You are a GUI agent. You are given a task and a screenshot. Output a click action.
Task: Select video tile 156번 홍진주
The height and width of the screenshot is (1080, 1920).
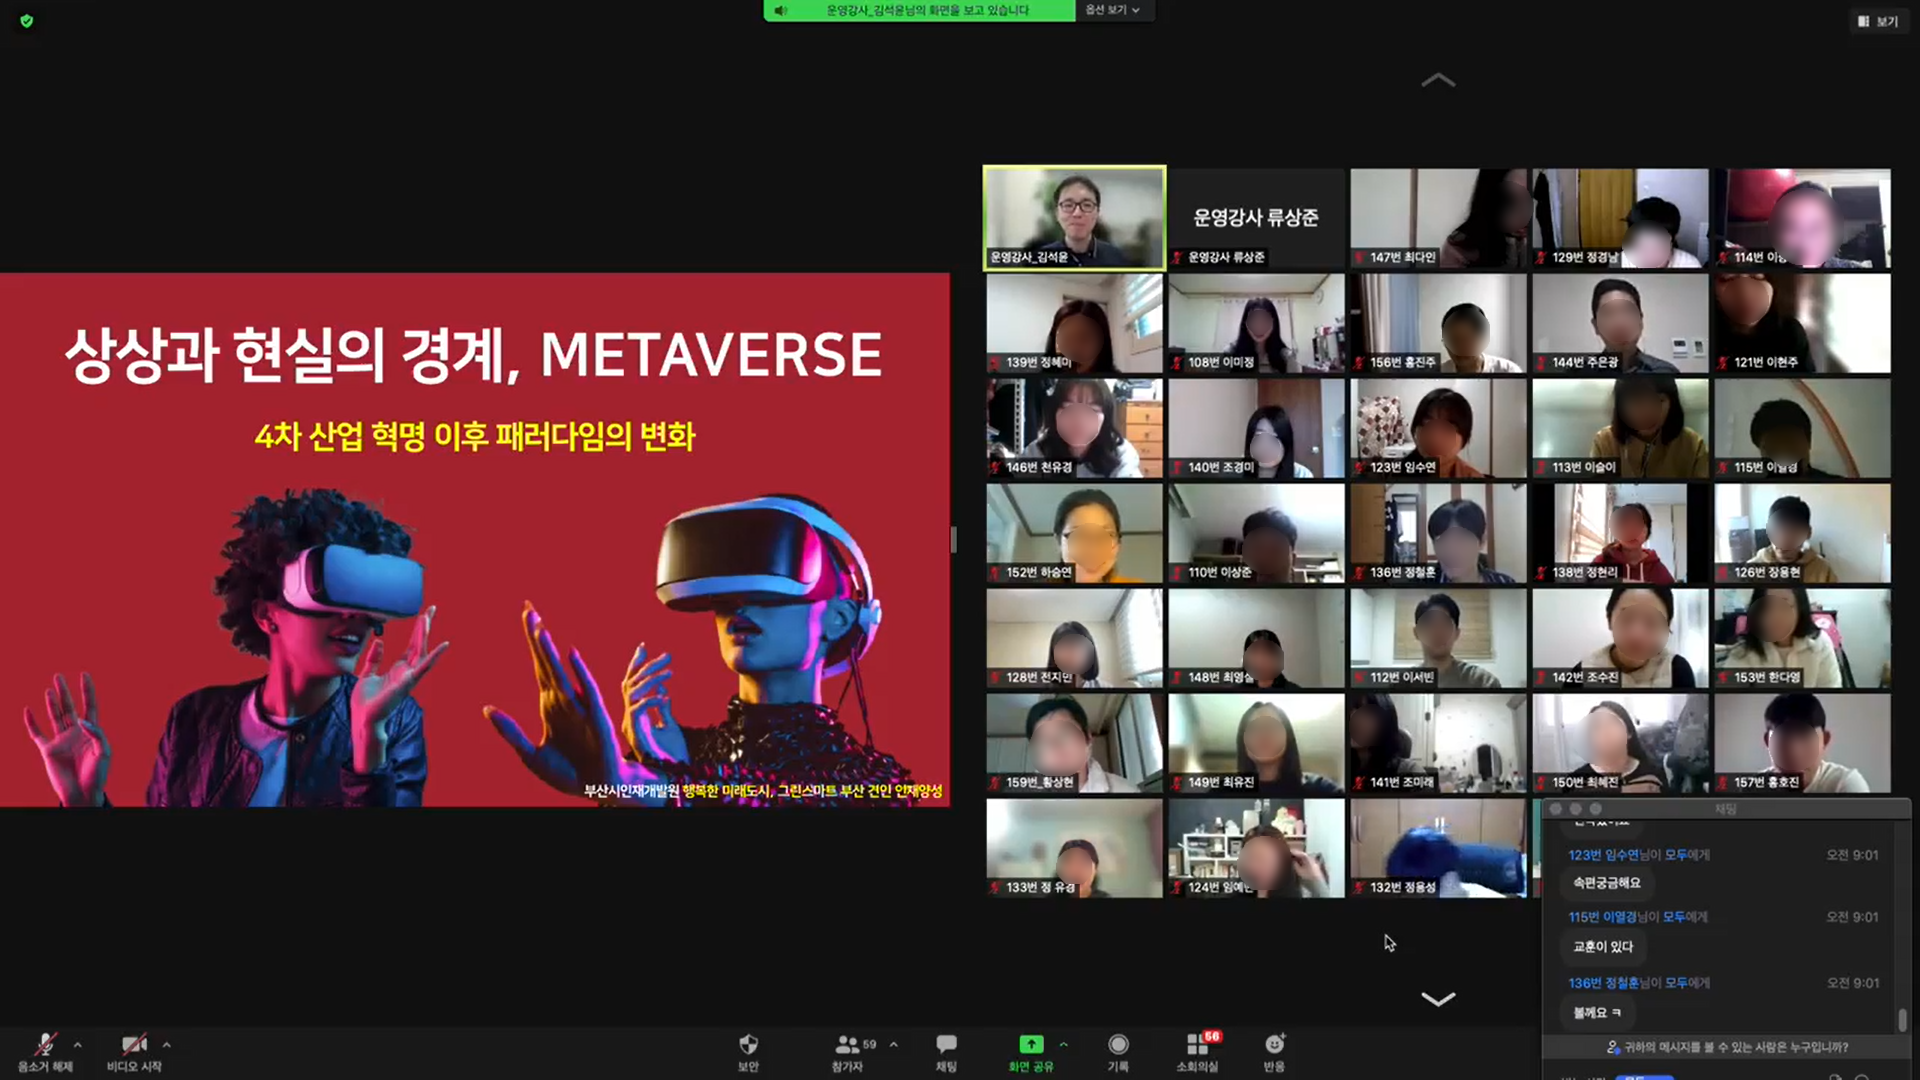[x=1438, y=323]
